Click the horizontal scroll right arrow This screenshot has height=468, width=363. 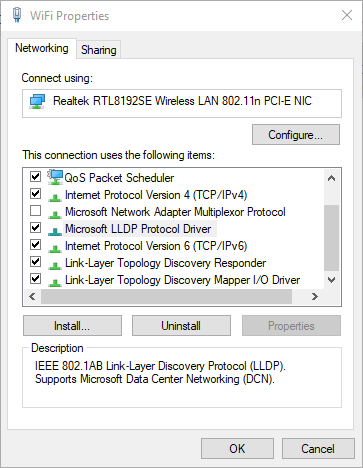pos(314,296)
